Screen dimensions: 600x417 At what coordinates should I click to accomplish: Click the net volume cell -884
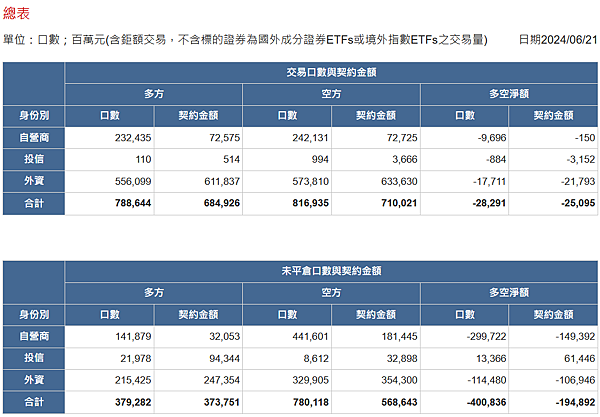point(465,160)
